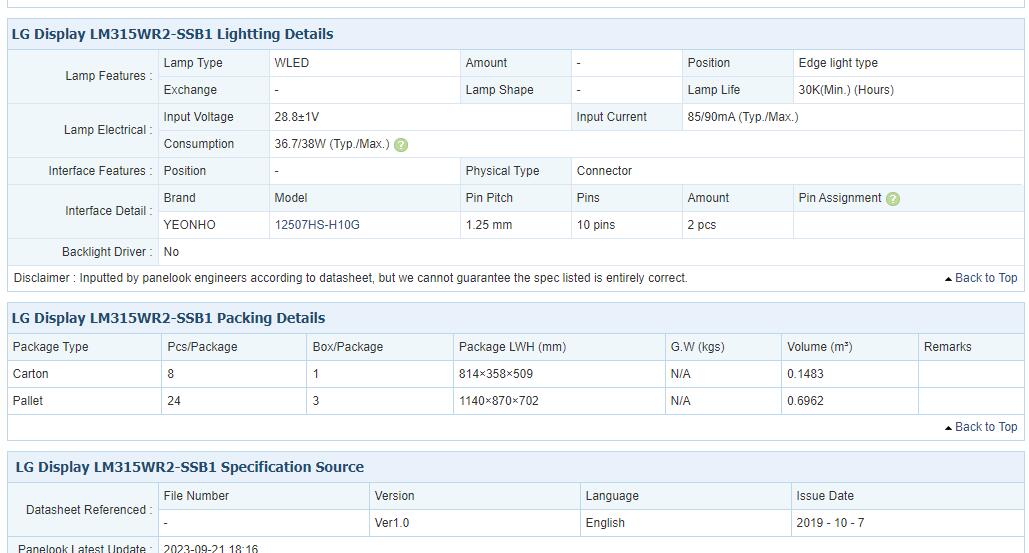Click the help icon next to Consumption value
The image size is (1029, 553).
[x=401, y=145]
